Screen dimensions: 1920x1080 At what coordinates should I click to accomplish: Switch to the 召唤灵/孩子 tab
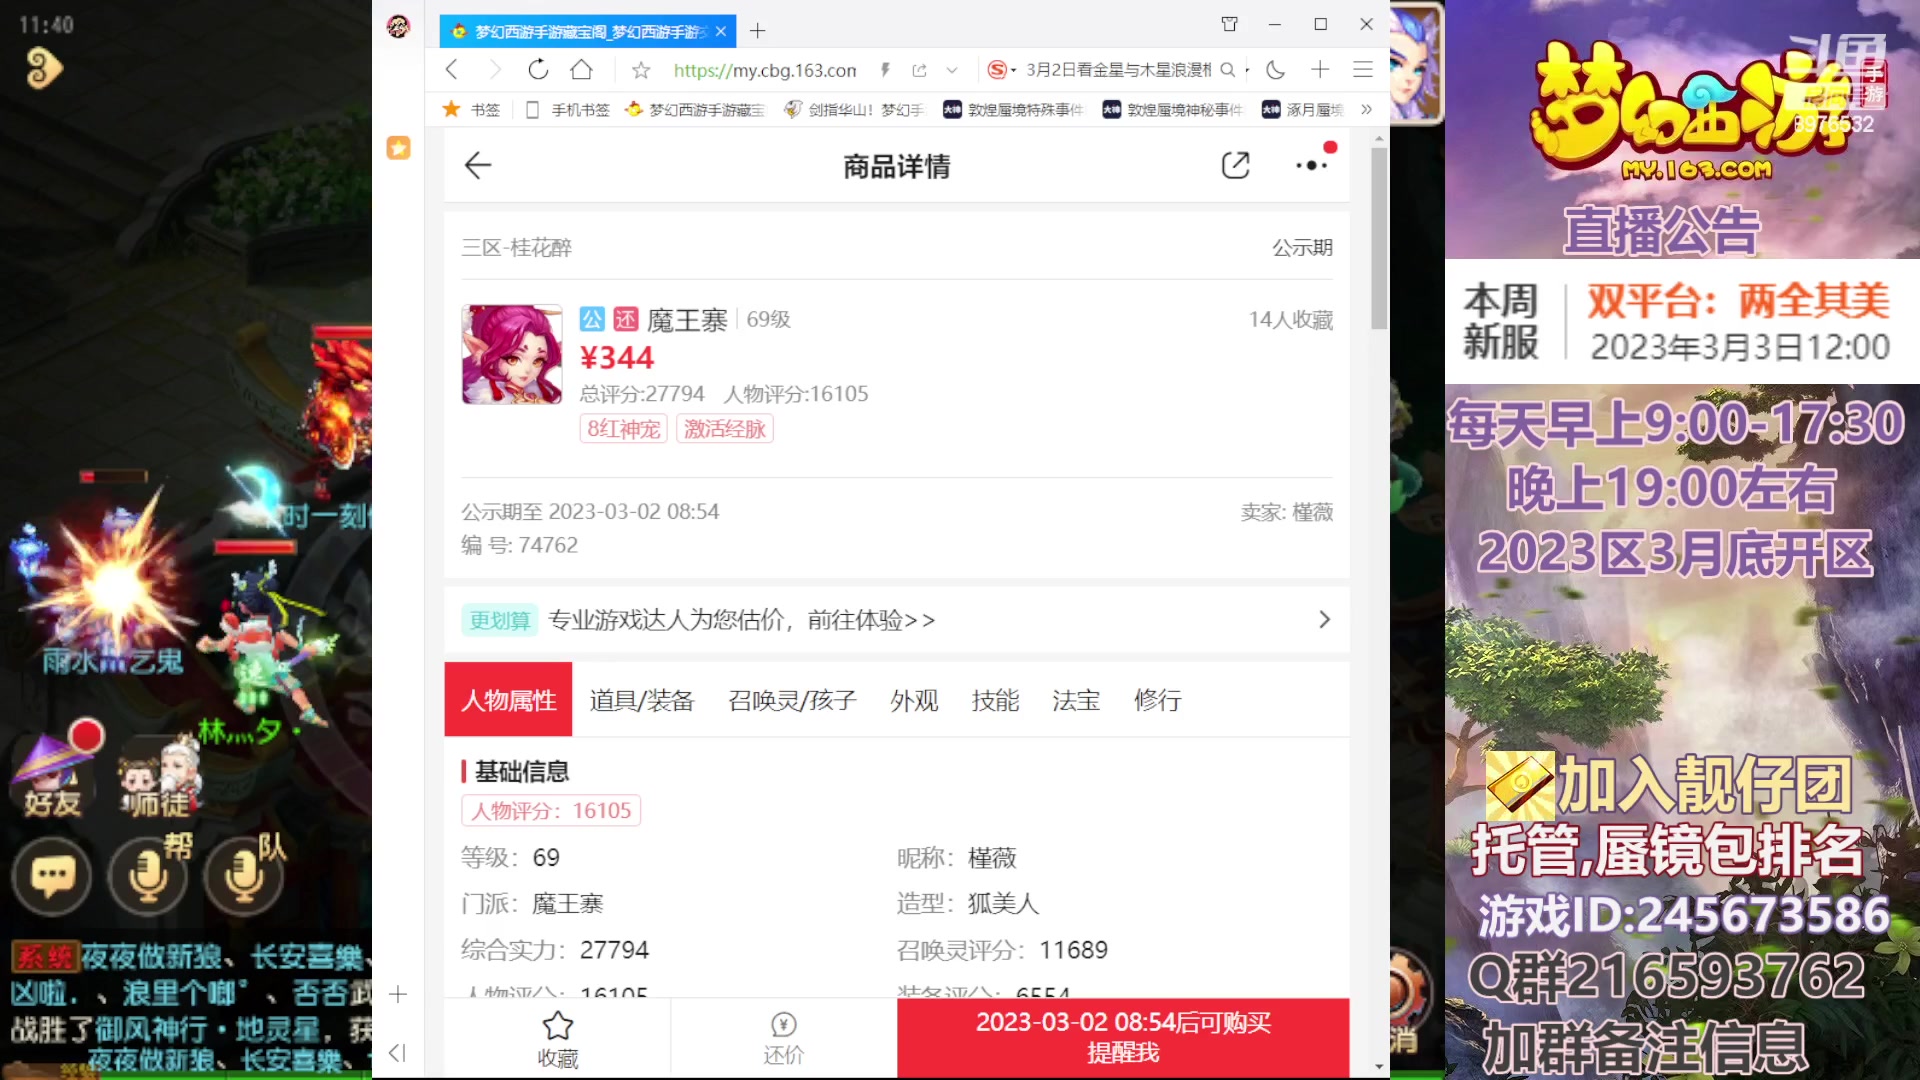point(792,700)
